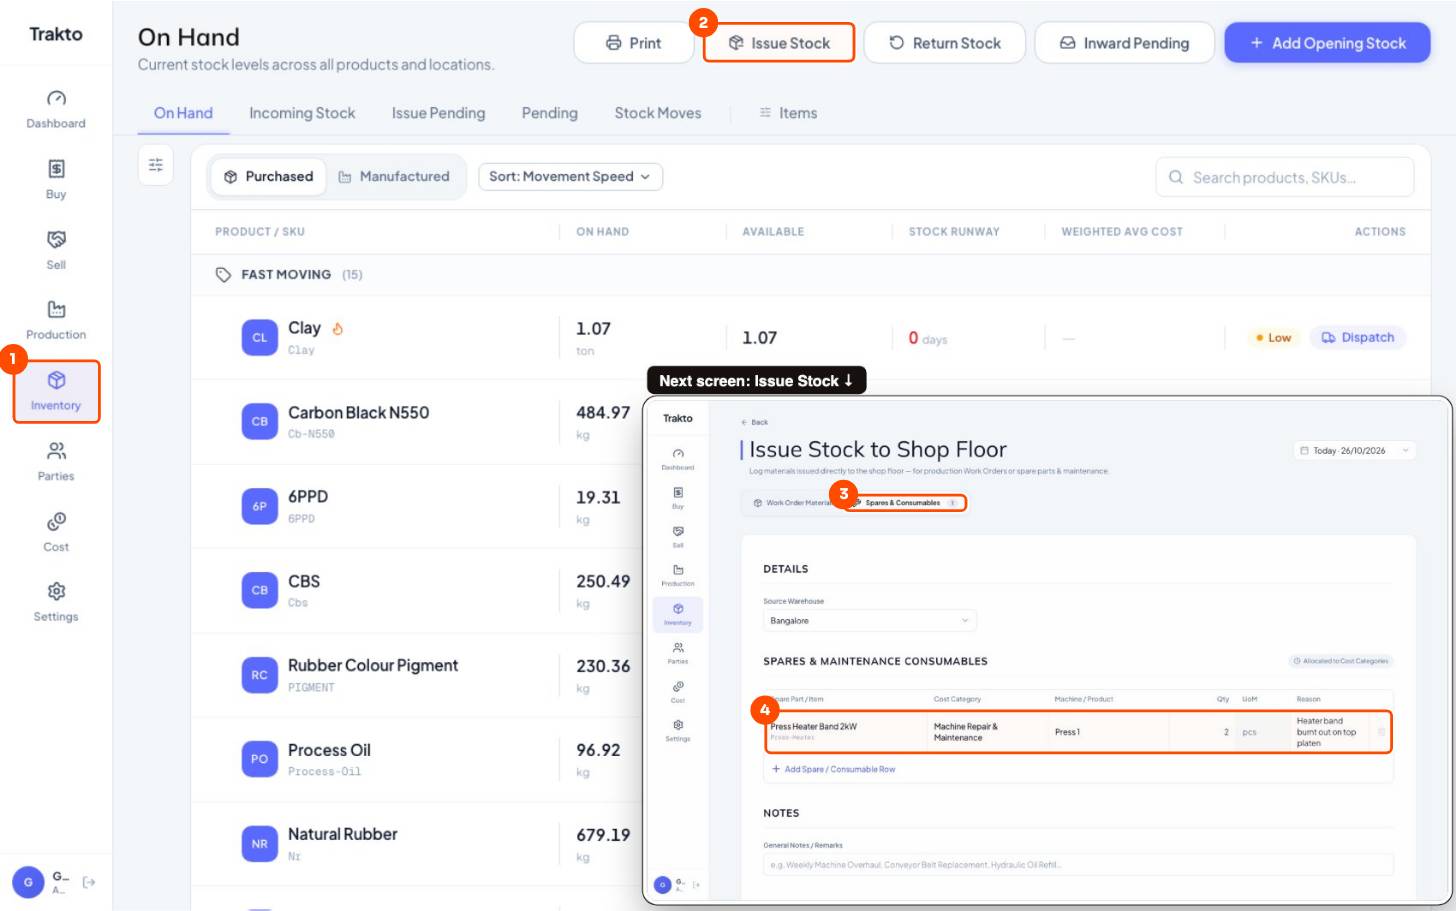Screen dimensions: 1456x911
Task: Go to the Buy section
Action: [56, 180]
